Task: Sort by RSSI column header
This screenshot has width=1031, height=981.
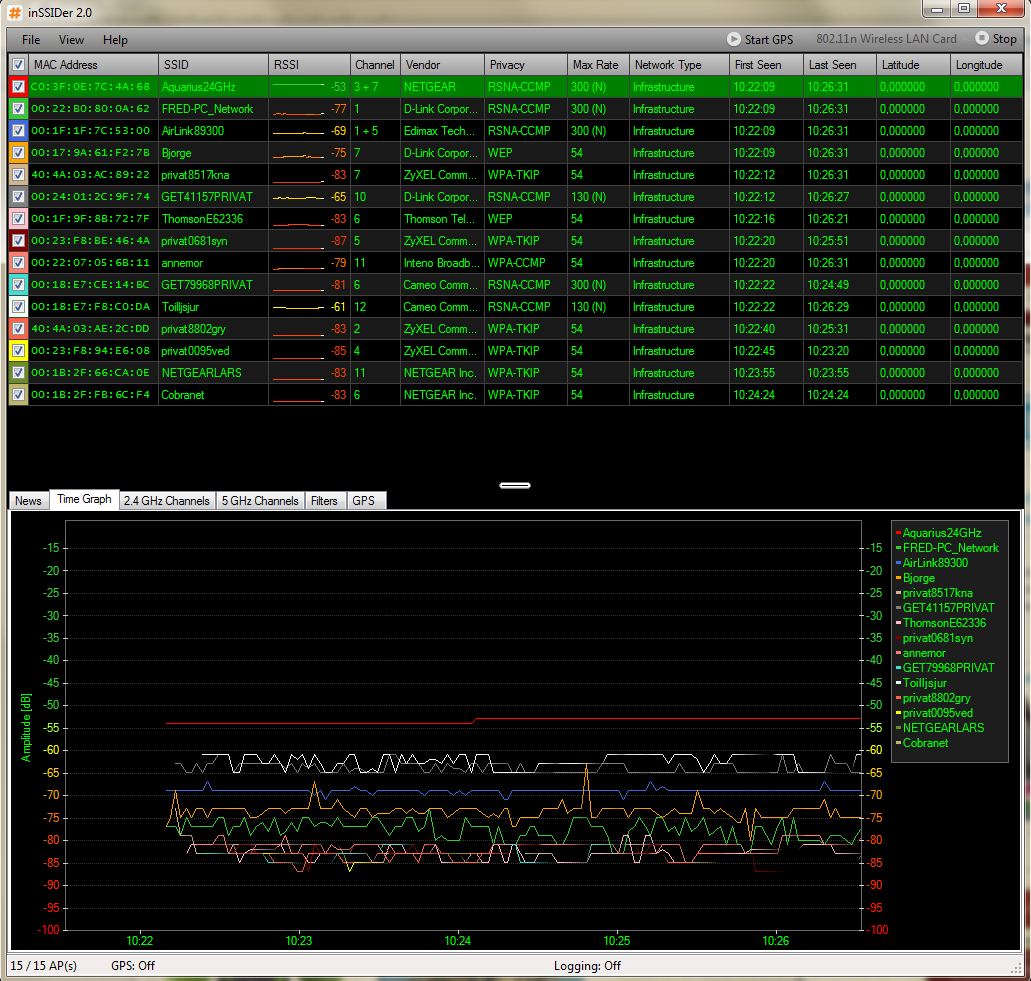Action: click(310, 64)
